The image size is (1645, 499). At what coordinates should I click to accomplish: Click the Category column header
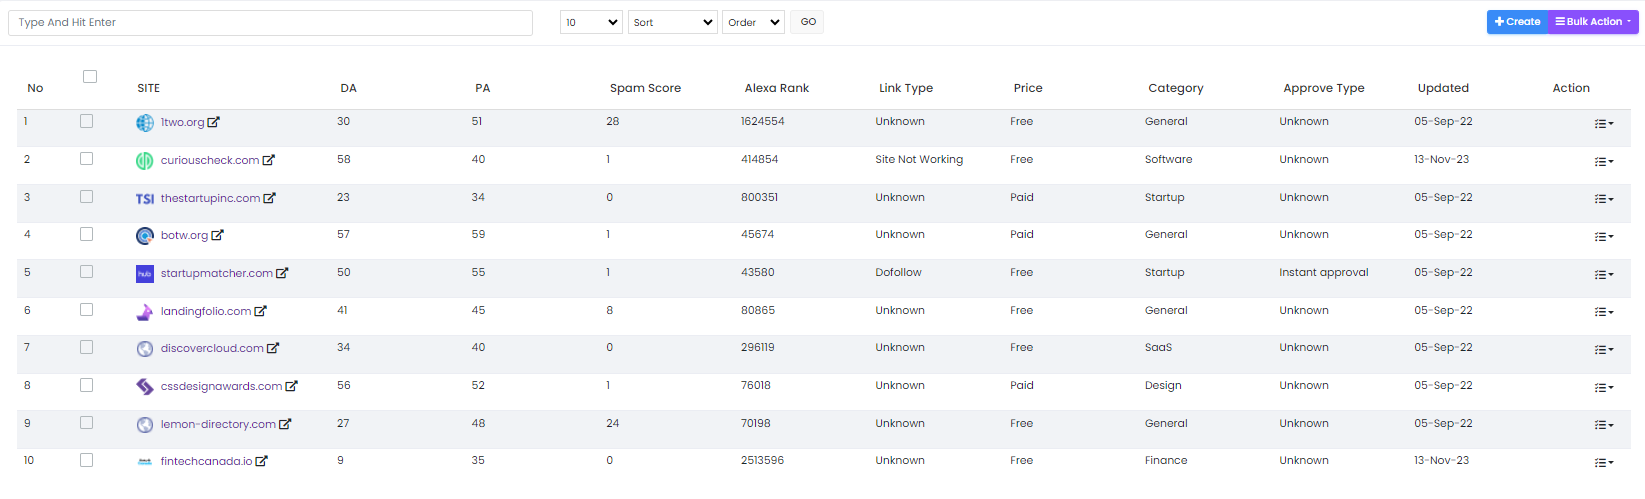click(1176, 88)
